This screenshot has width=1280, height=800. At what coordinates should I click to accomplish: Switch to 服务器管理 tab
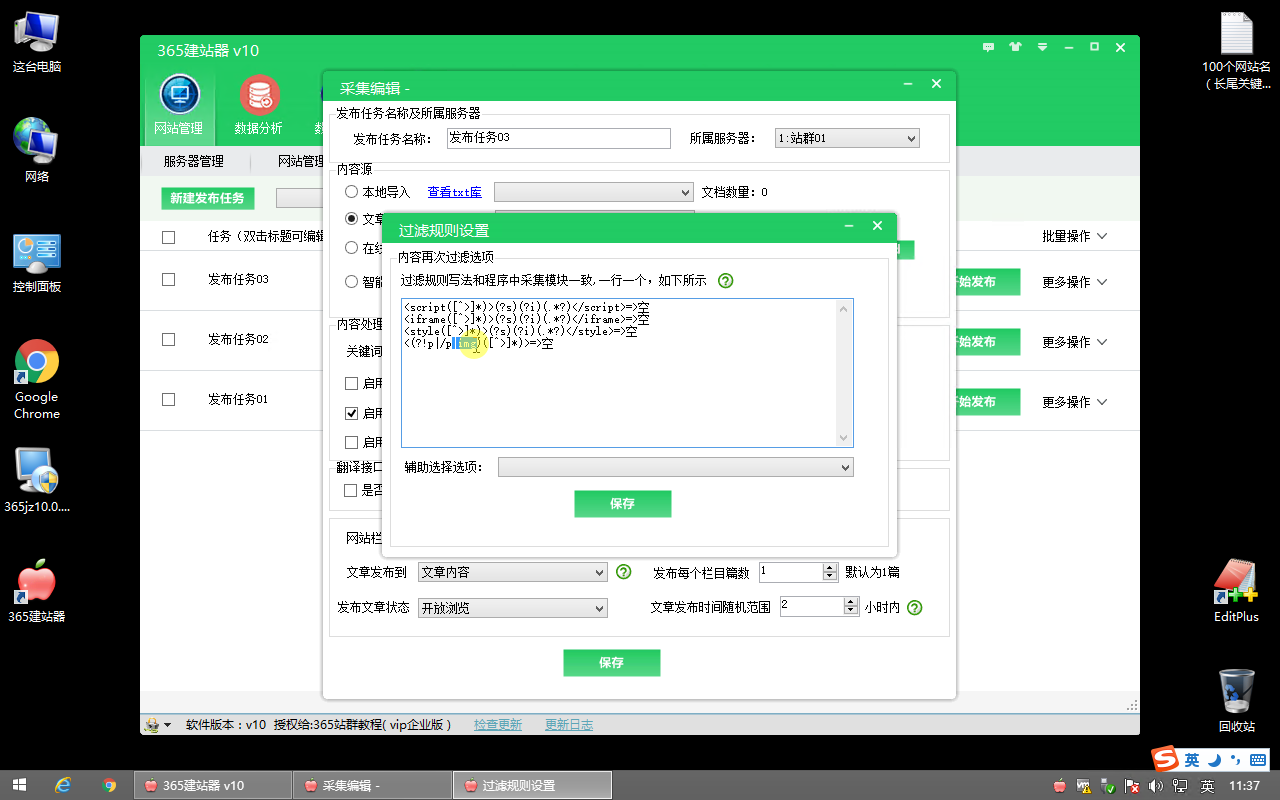click(194, 161)
